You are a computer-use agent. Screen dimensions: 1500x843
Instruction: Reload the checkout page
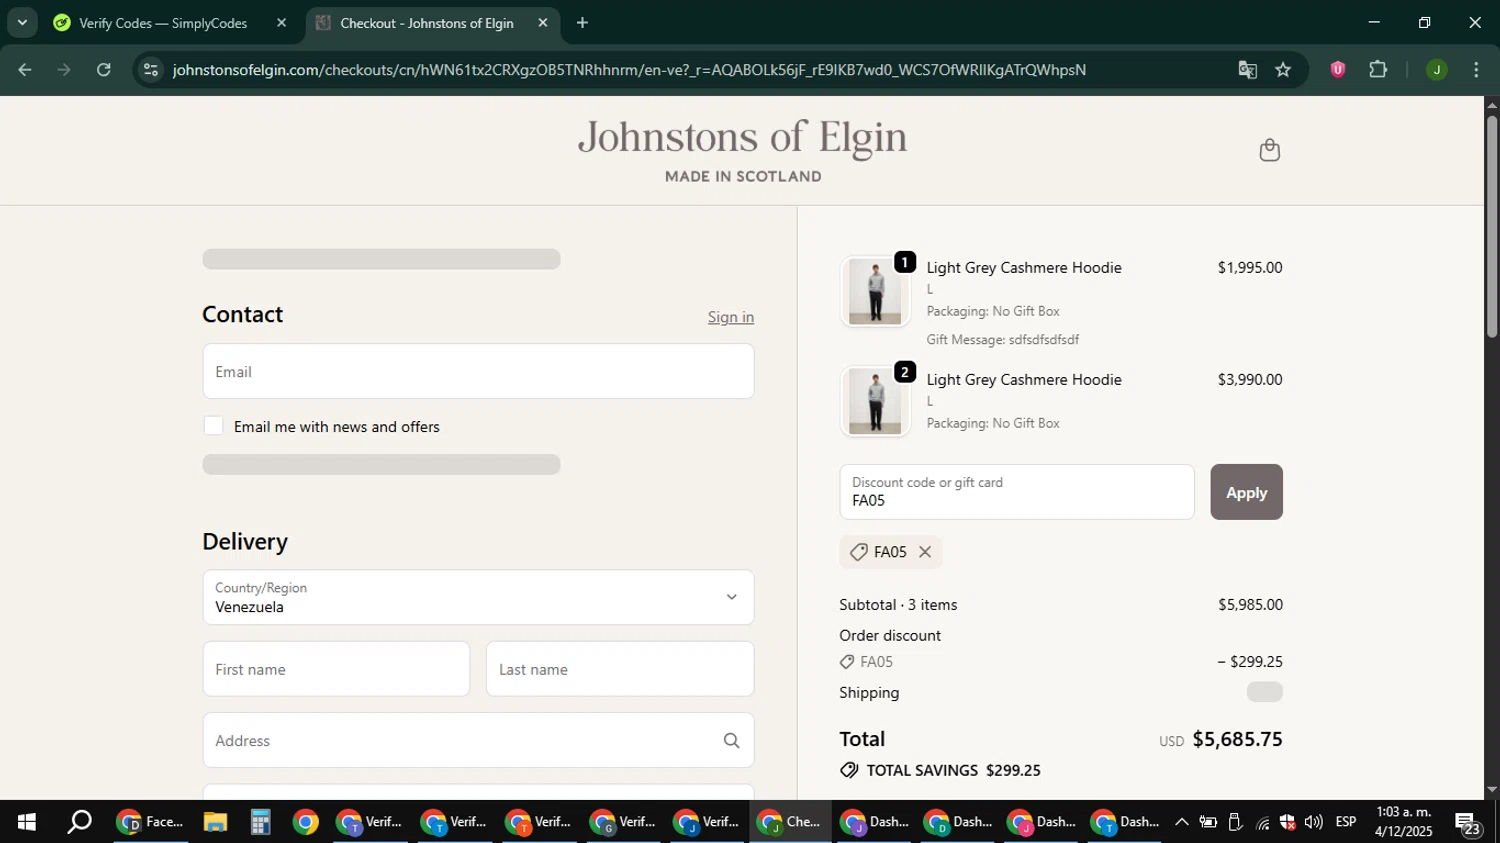pyautogui.click(x=104, y=70)
